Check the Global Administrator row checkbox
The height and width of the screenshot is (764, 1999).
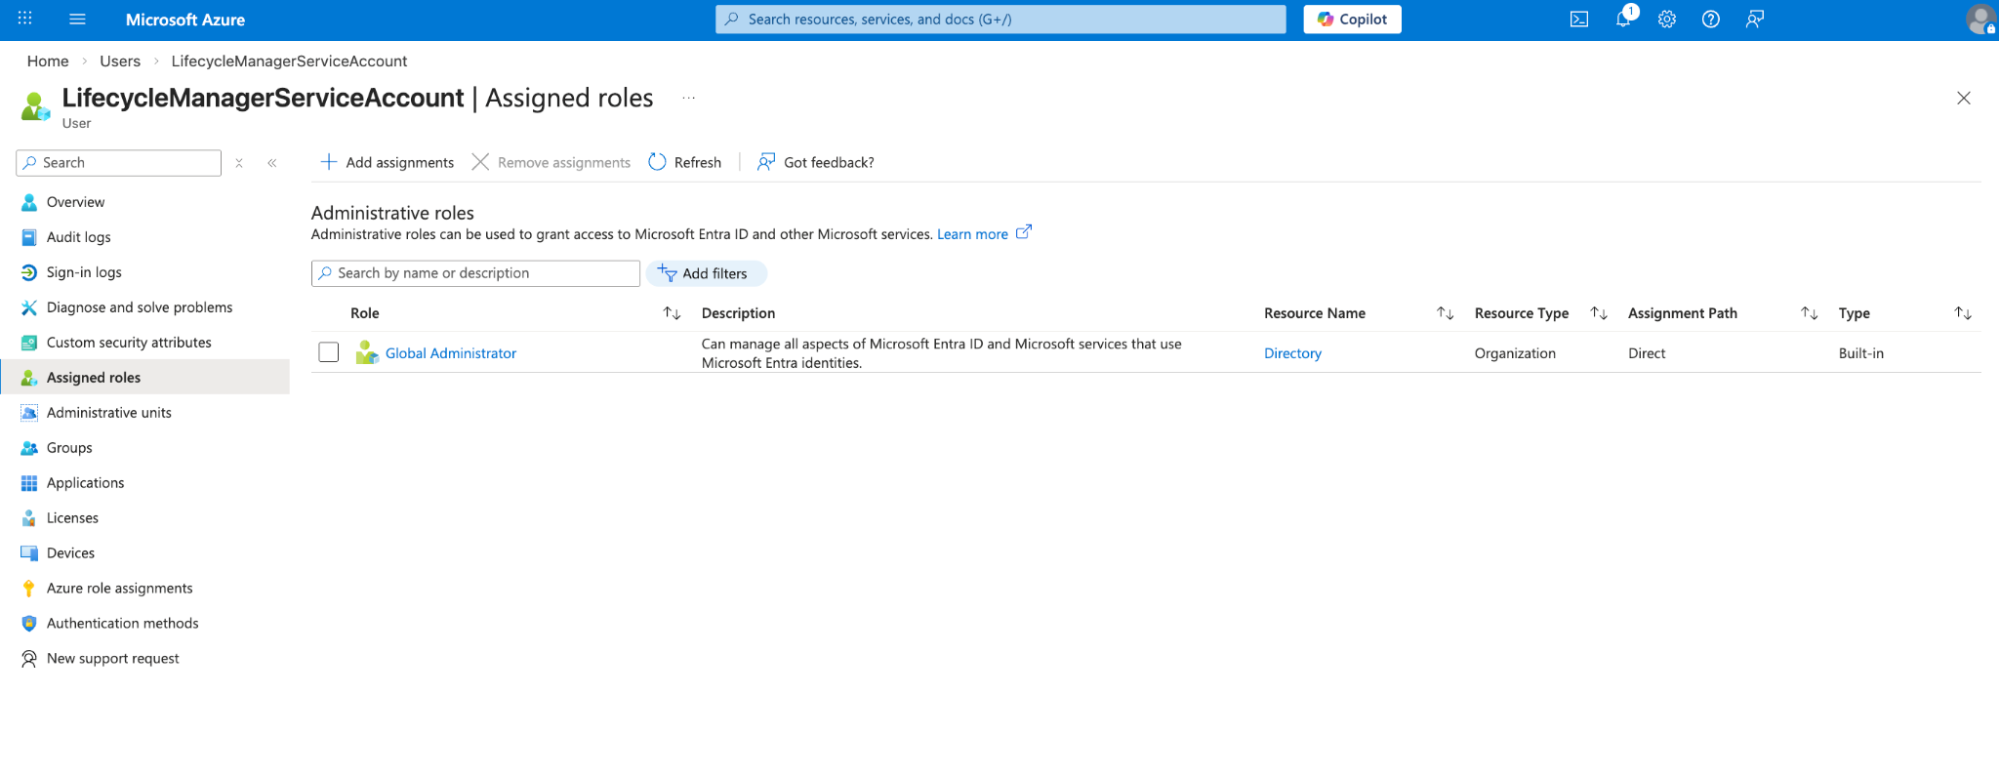tap(329, 352)
